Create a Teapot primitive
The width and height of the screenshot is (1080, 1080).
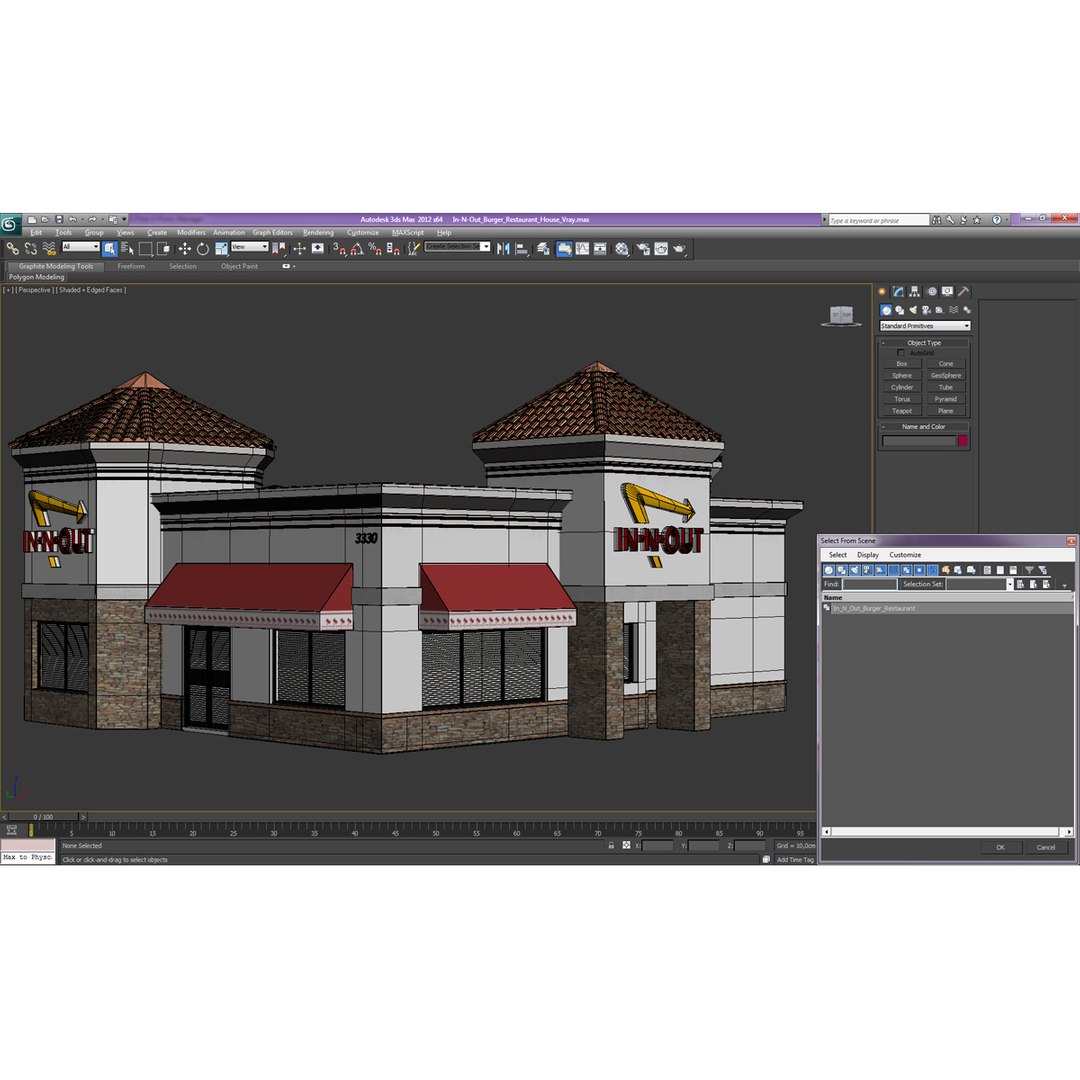click(902, 411)
